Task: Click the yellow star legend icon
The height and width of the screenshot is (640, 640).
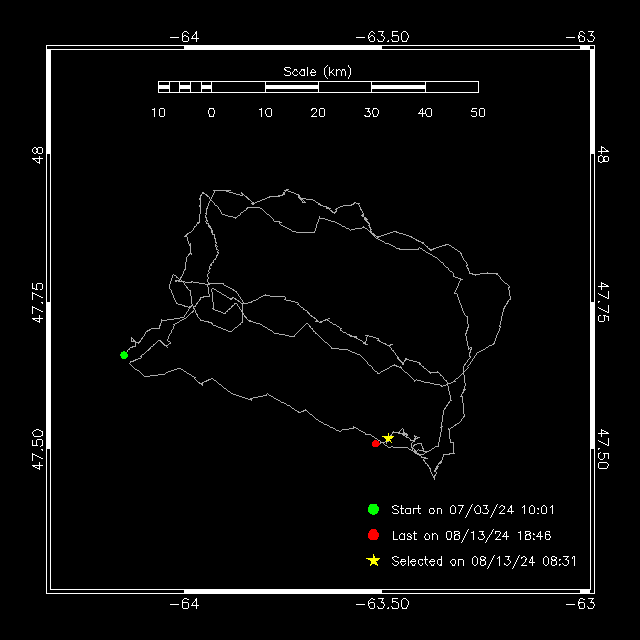Action: (x=373, y=560)
